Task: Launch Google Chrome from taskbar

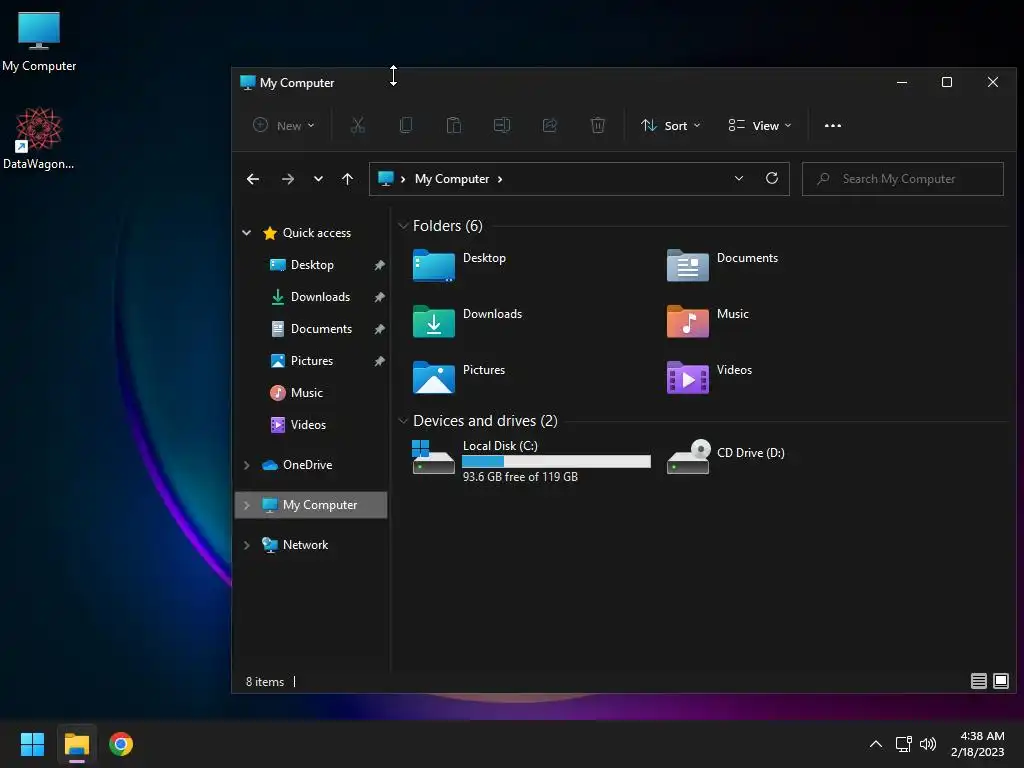Action: coord(121,744)
